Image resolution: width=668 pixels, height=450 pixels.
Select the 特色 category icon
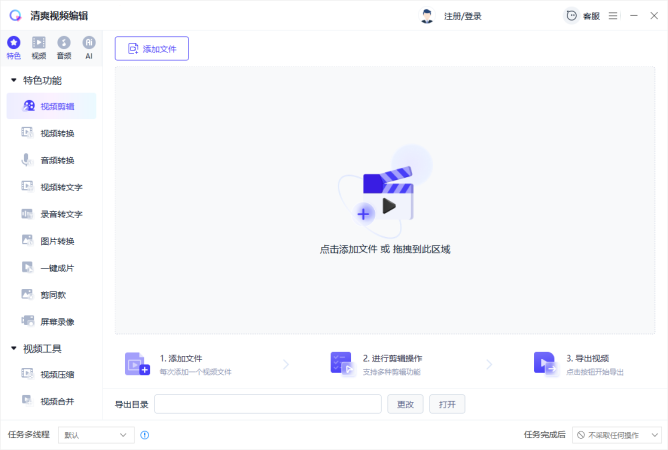coord(14,47)
